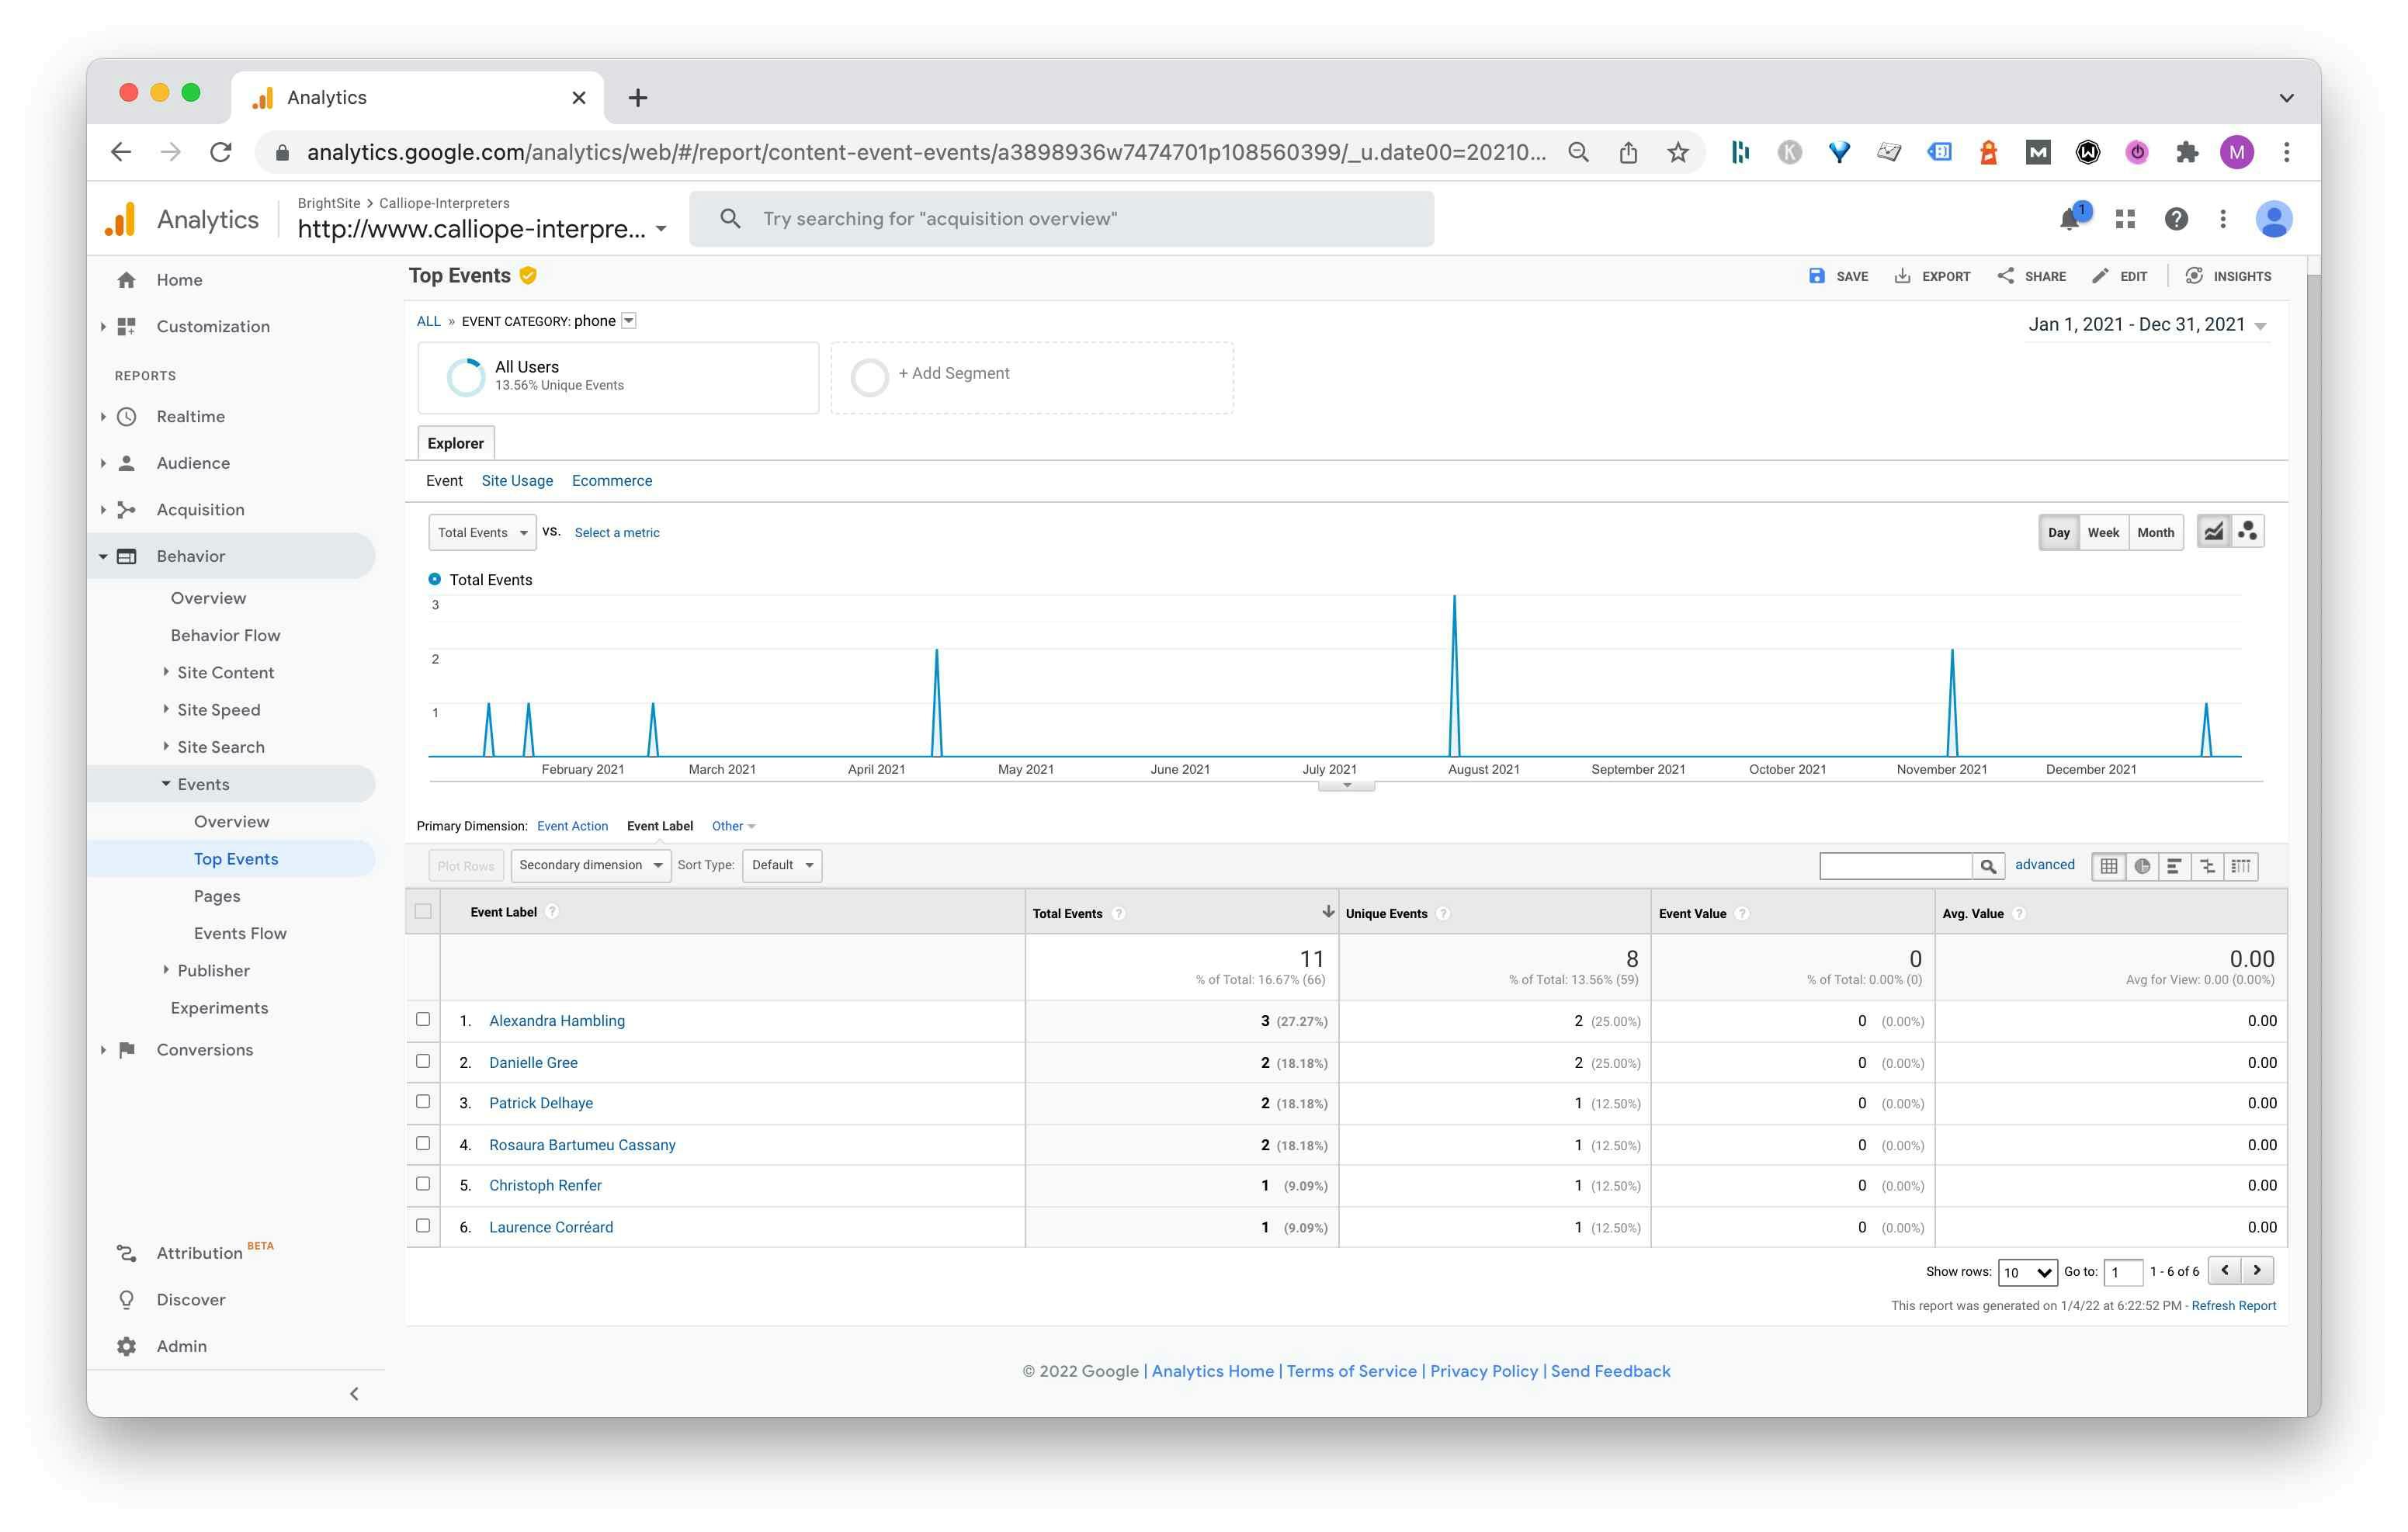Screen dimensions: 2408x1532
Task: Open the Secondary dimension dropdown
Action: (590, 865)
